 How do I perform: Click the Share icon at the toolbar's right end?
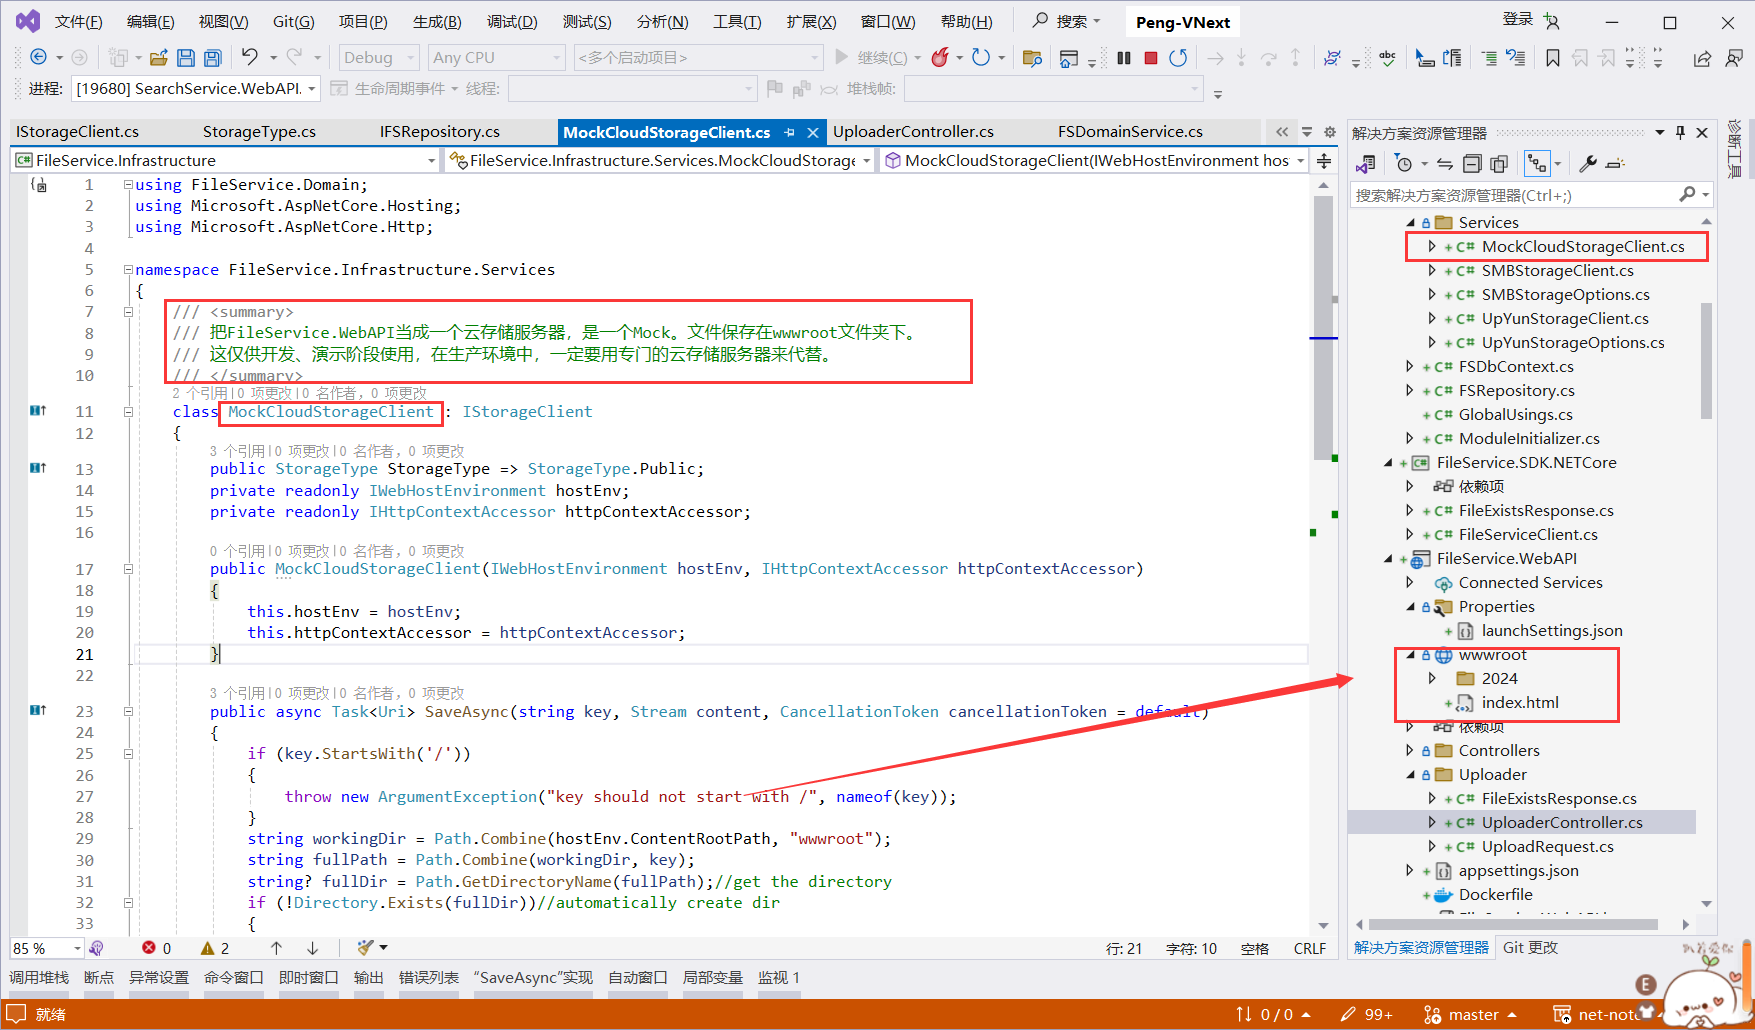(x=1701, y=58)
